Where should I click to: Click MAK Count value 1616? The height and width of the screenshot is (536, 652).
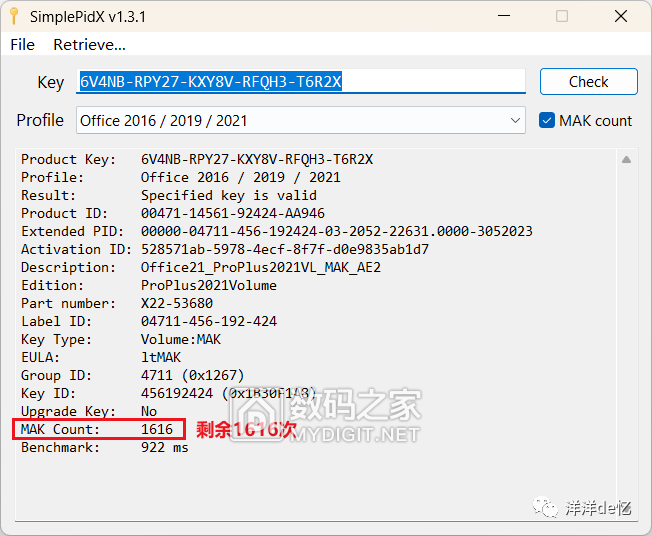click(157, 429)
